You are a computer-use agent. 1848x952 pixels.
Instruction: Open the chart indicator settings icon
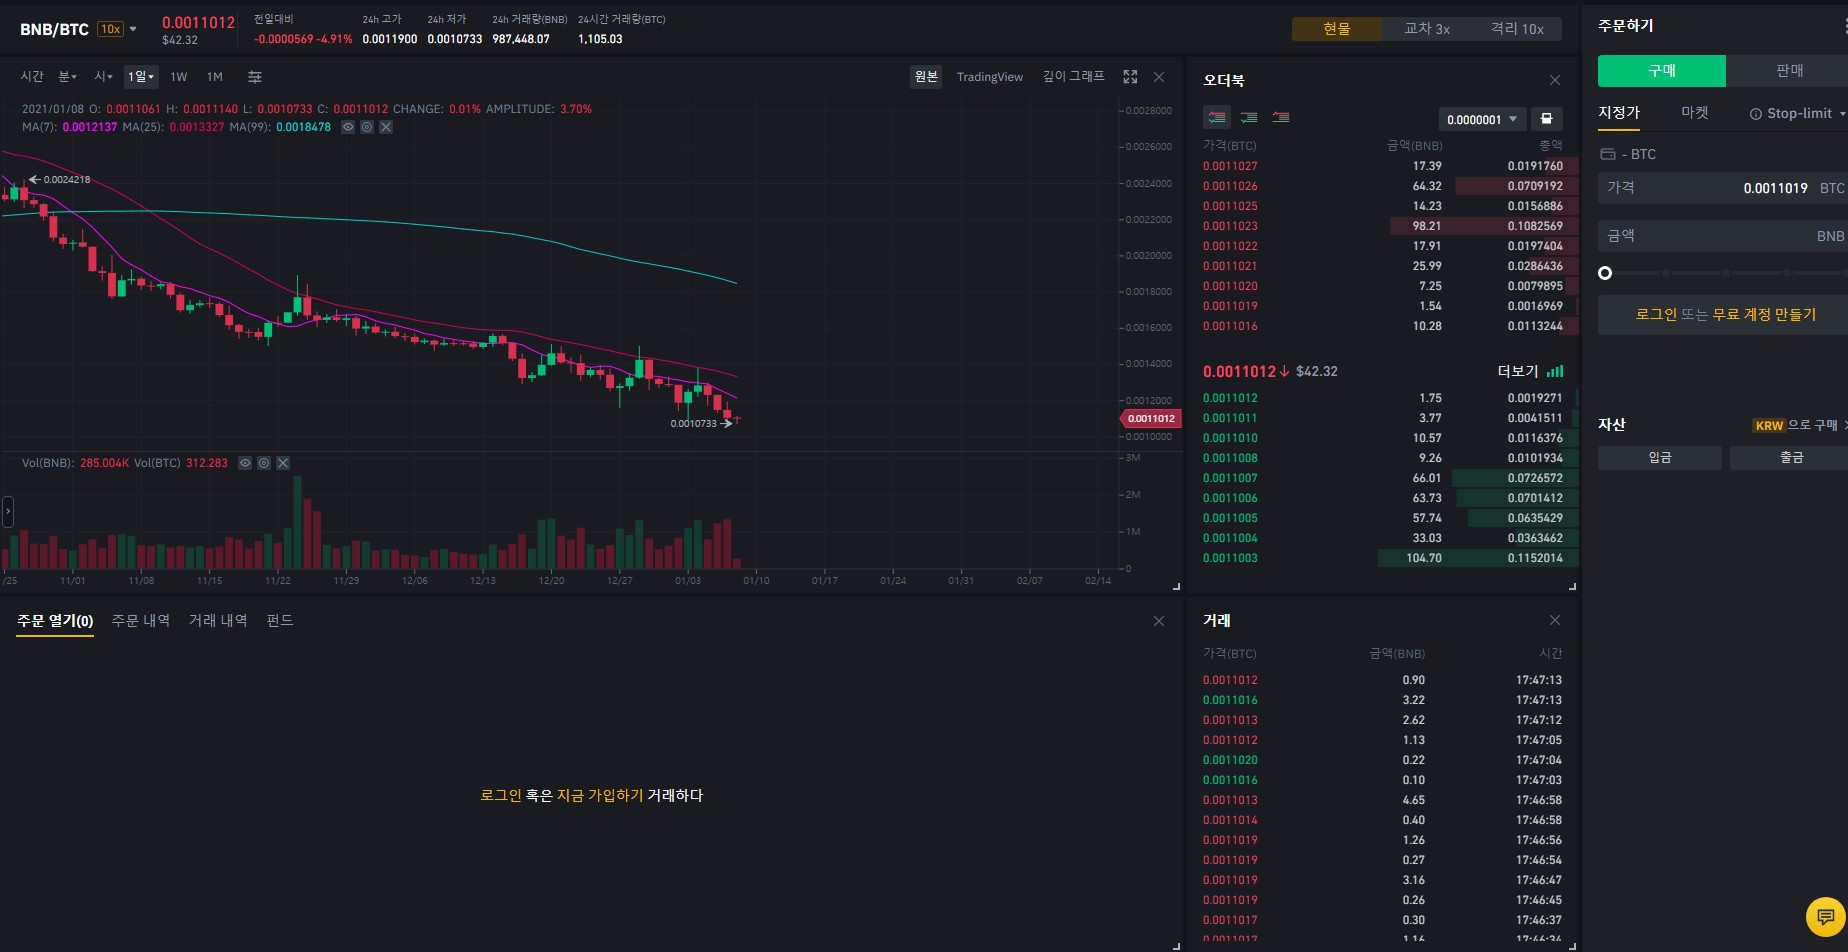point(255,77)
